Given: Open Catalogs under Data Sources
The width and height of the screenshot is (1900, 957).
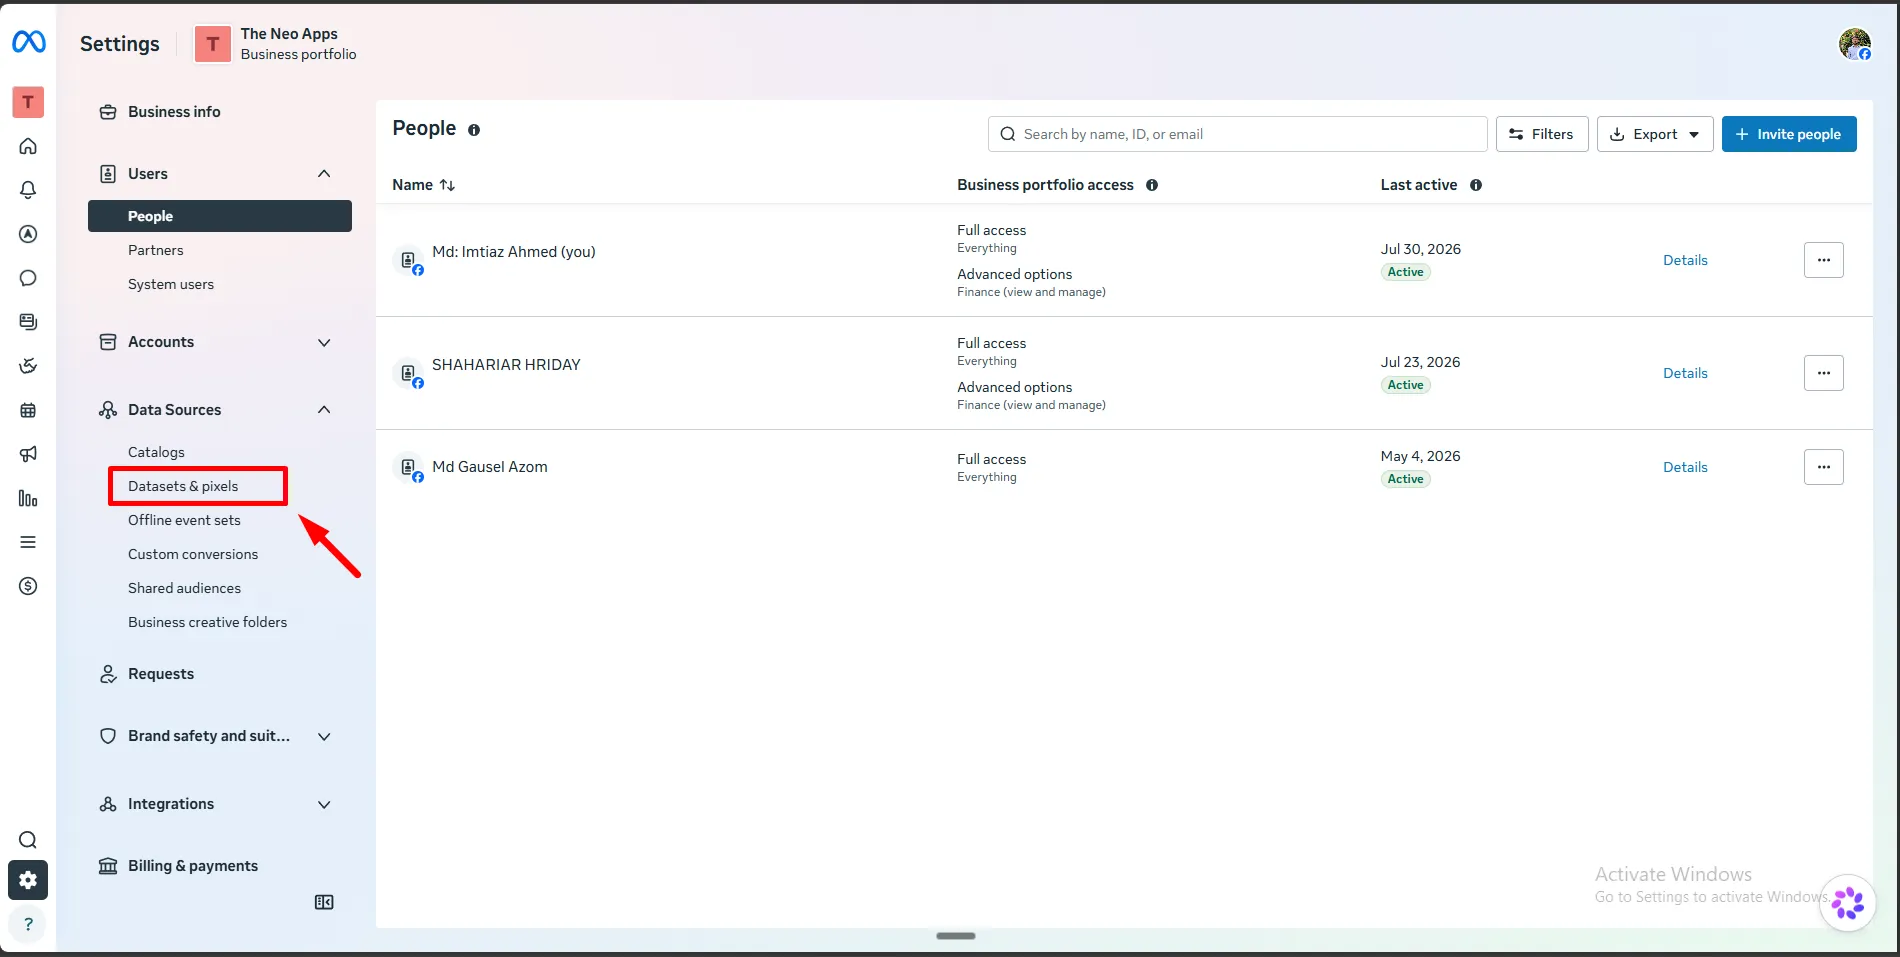Looking at the screenshot, I should 156,452.
